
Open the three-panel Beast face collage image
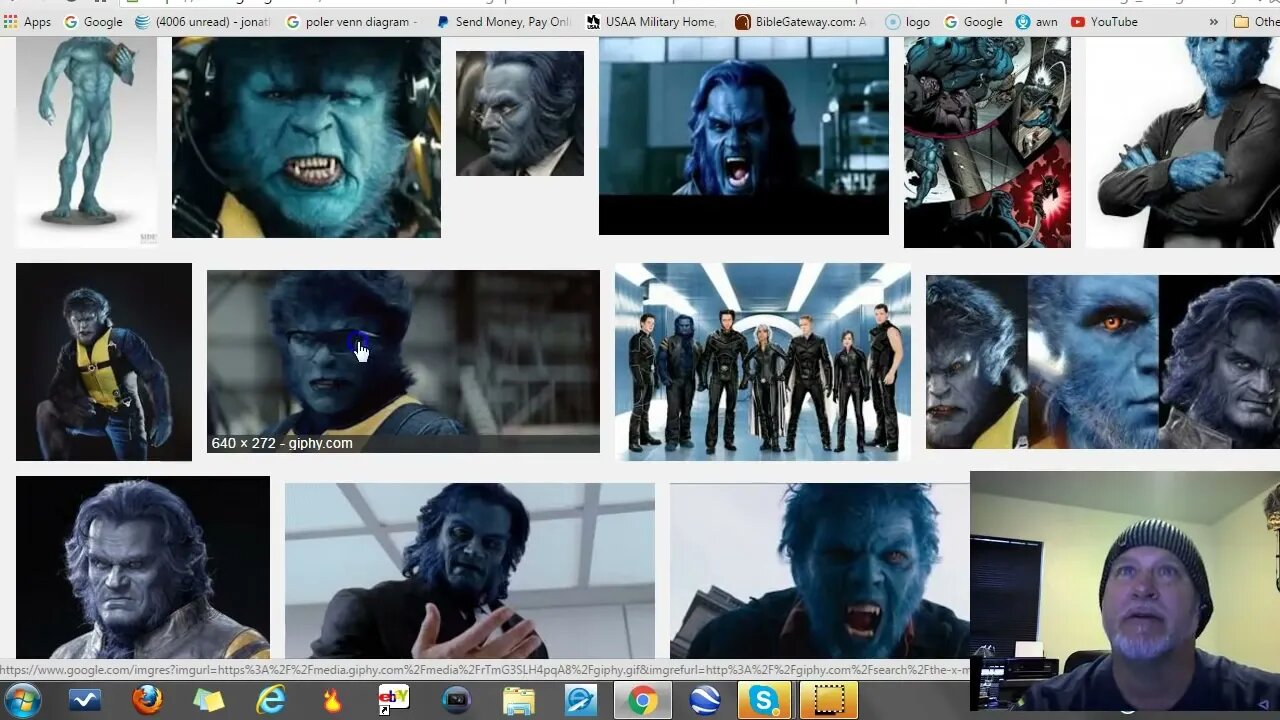tap(1103, 362)
